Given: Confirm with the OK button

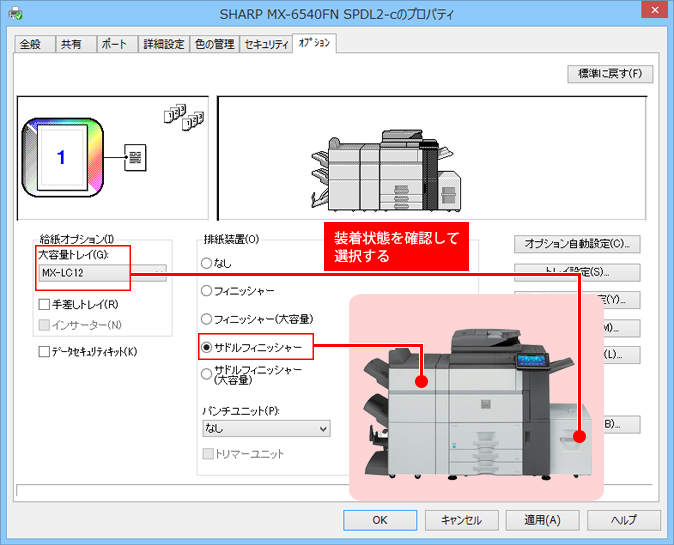Looking at the screenshot, I should [x=379, y=520].
